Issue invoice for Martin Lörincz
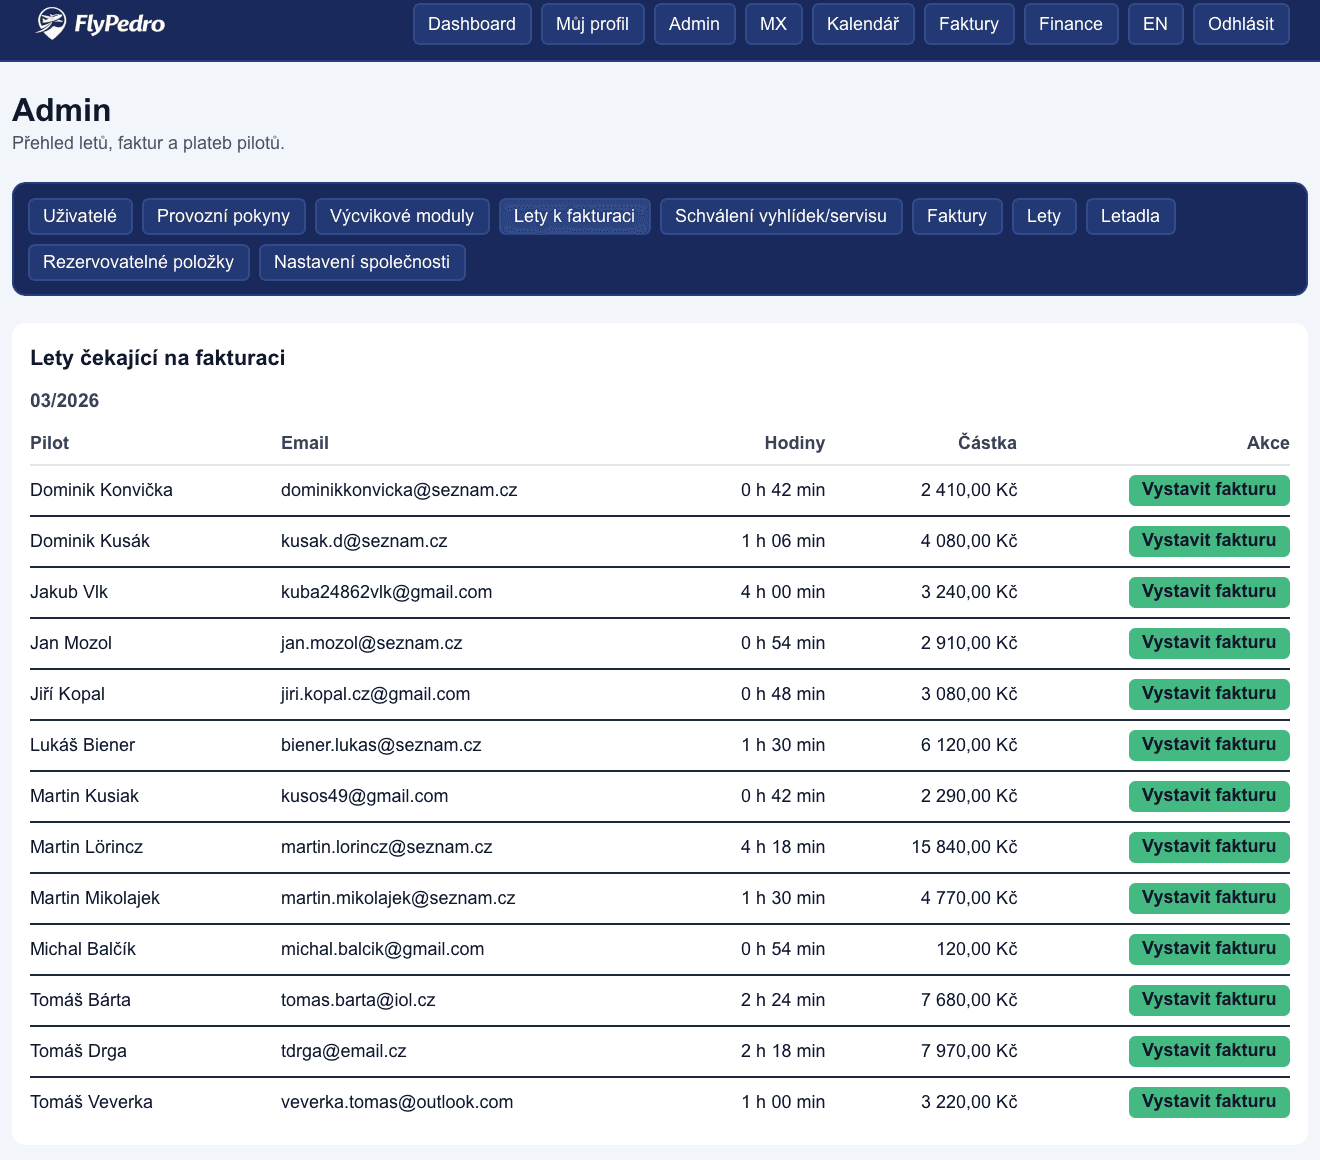Viewport: 1320px width, 1160px height. 1208,847
